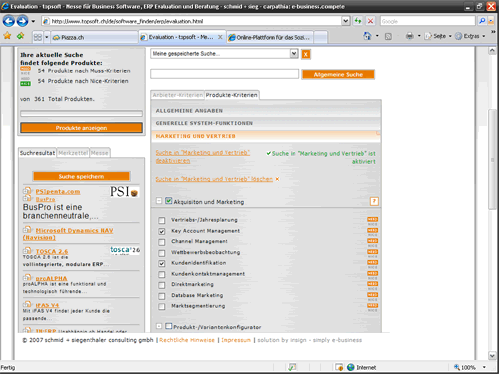Open the Microsoft Dynamics NAV link
This screenshot has width=499, height=374.
pos(68,234)
